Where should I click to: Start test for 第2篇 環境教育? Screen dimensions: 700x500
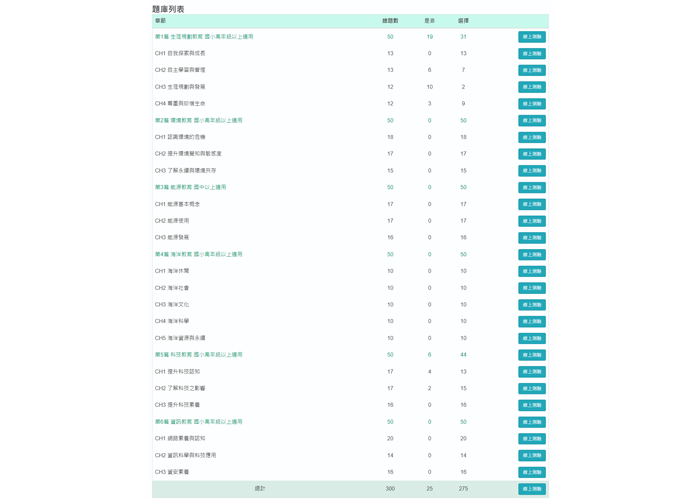[531, 121]
